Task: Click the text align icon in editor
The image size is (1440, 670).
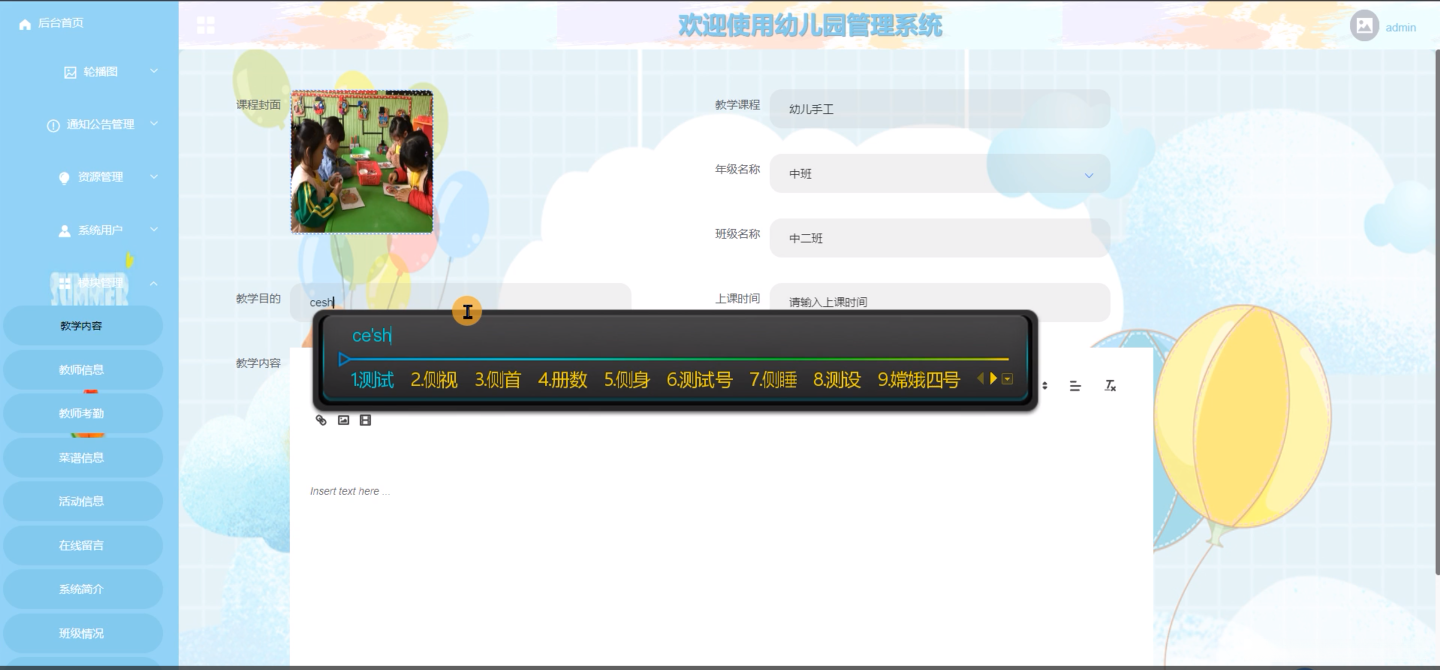Action: pos(1075,386)
